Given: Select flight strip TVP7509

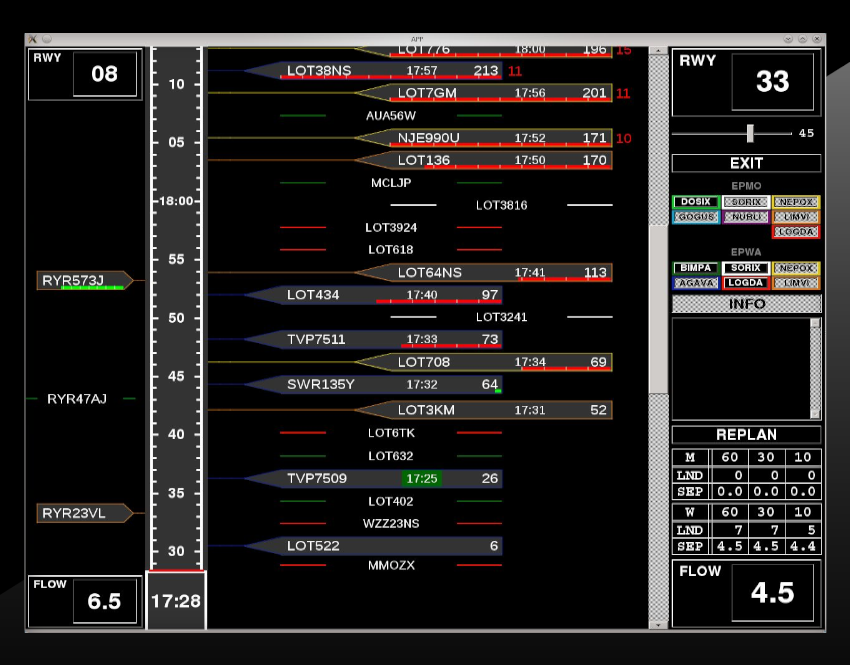Looking at the screenshot, I should (380, 479).
